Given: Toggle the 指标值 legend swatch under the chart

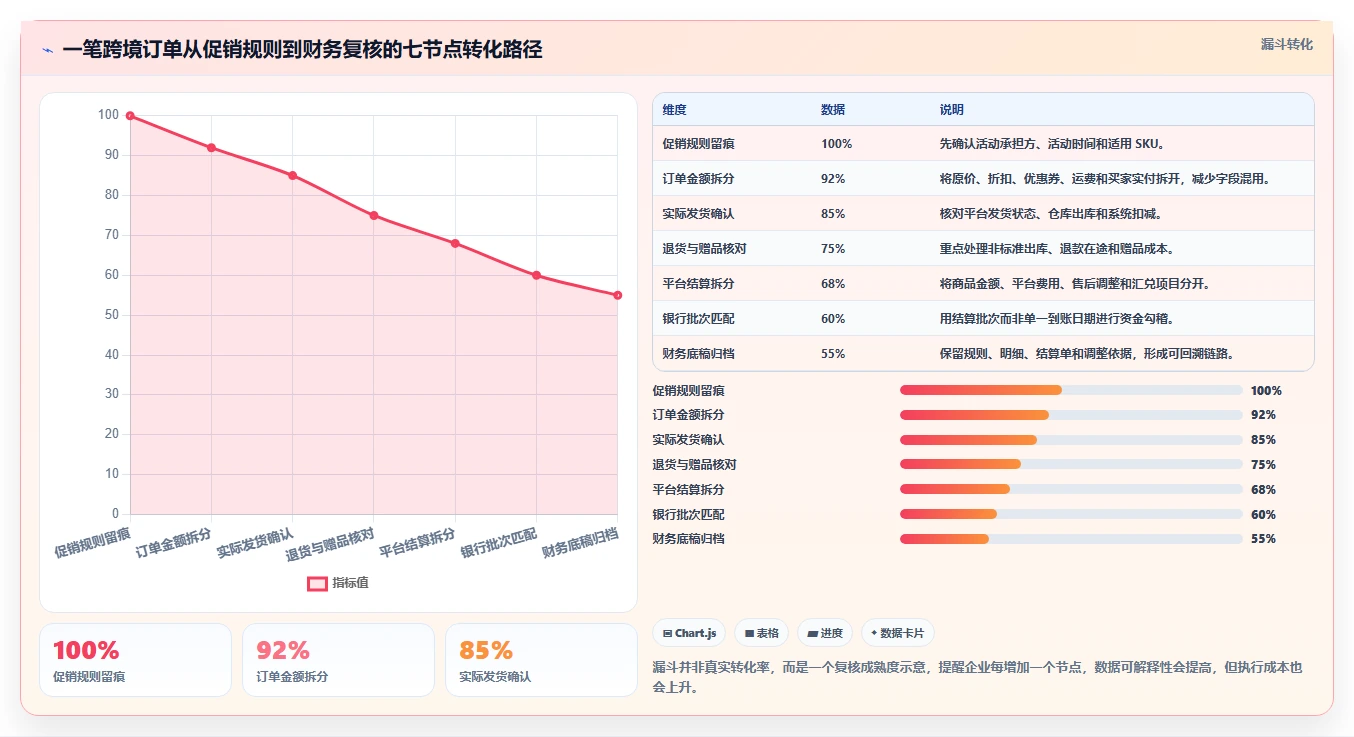Looking at the screenshot, I should pyautogui.click(x=317, y=583).
